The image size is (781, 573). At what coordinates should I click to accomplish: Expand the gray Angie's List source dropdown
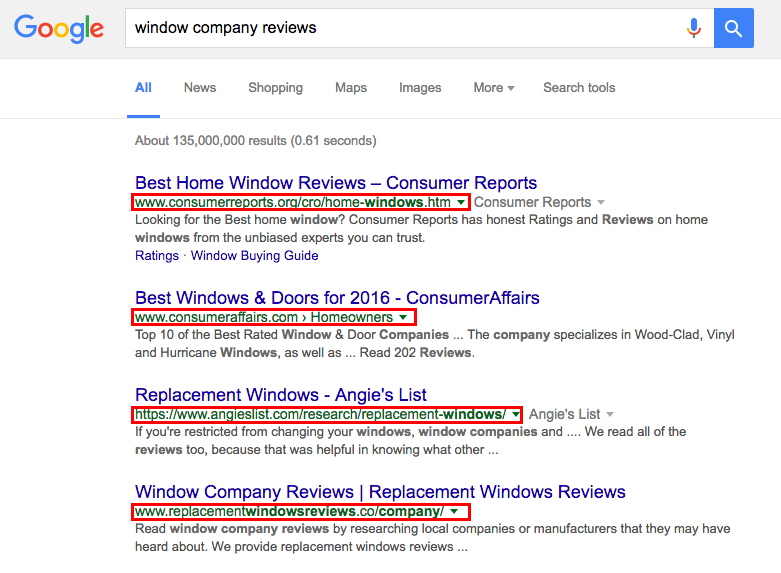coord(610,415)
